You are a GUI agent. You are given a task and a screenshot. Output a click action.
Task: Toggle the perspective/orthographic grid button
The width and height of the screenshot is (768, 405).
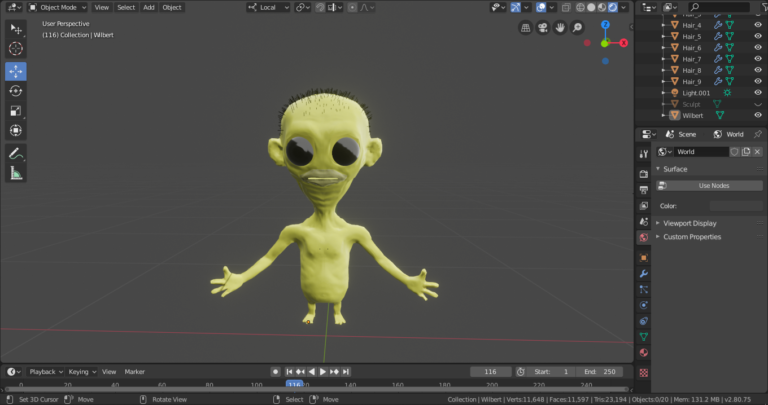[526, 27]
